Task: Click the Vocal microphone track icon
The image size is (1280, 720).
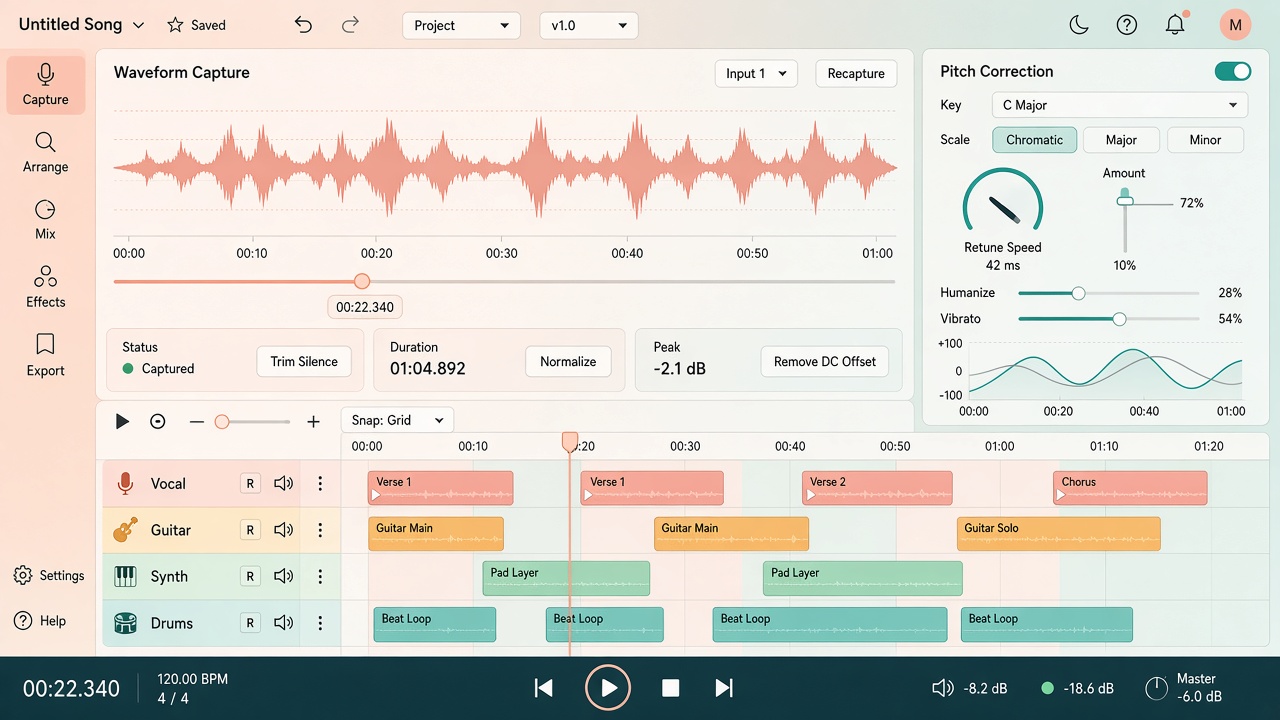Action: click(125, 484)
